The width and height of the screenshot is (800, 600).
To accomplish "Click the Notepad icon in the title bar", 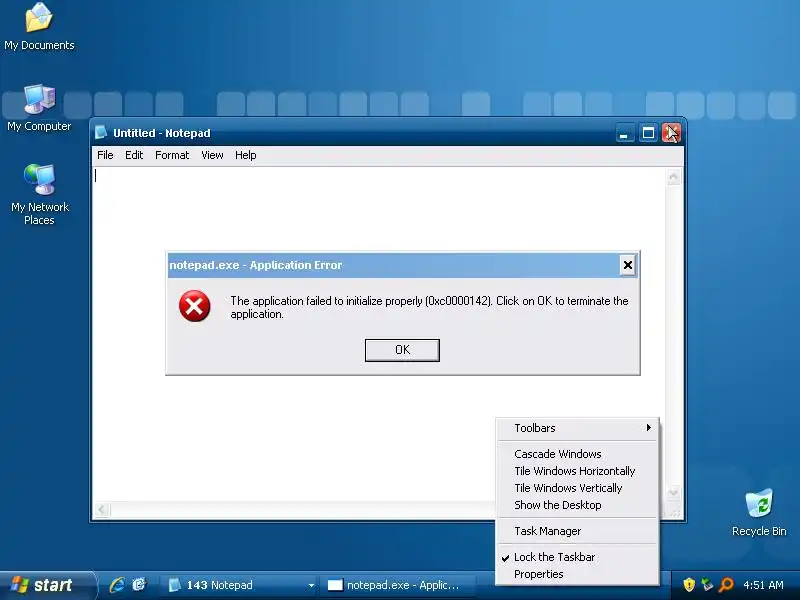I will [x=101, y=133].
